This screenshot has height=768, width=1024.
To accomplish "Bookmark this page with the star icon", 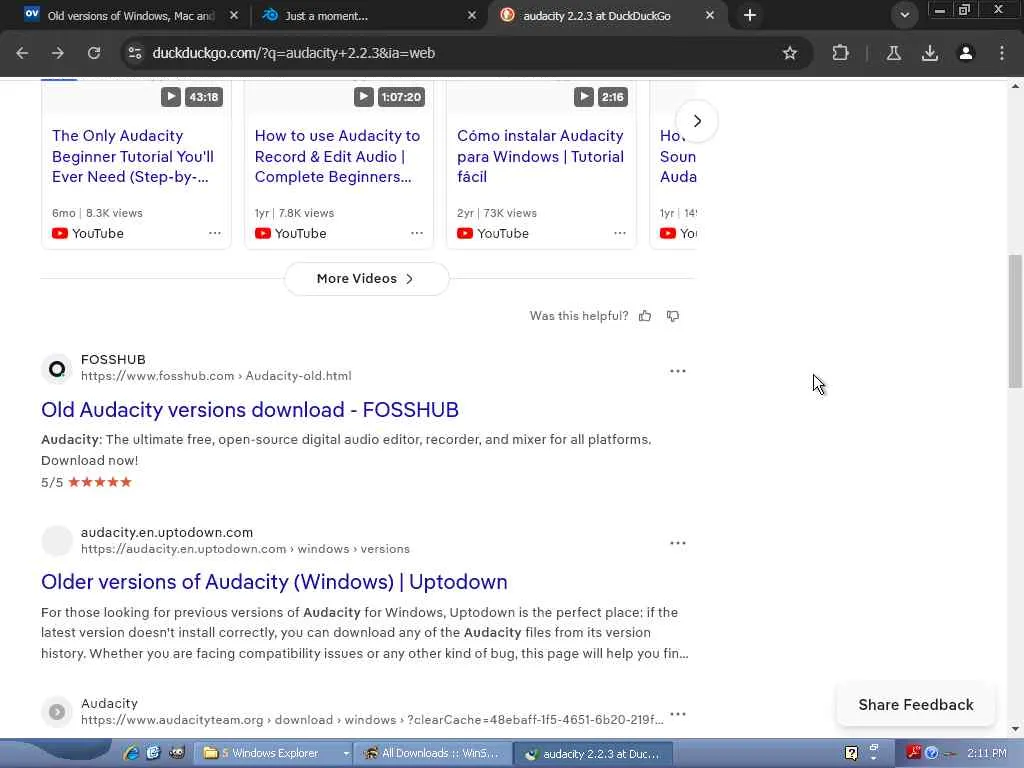I will click(790, 53).
